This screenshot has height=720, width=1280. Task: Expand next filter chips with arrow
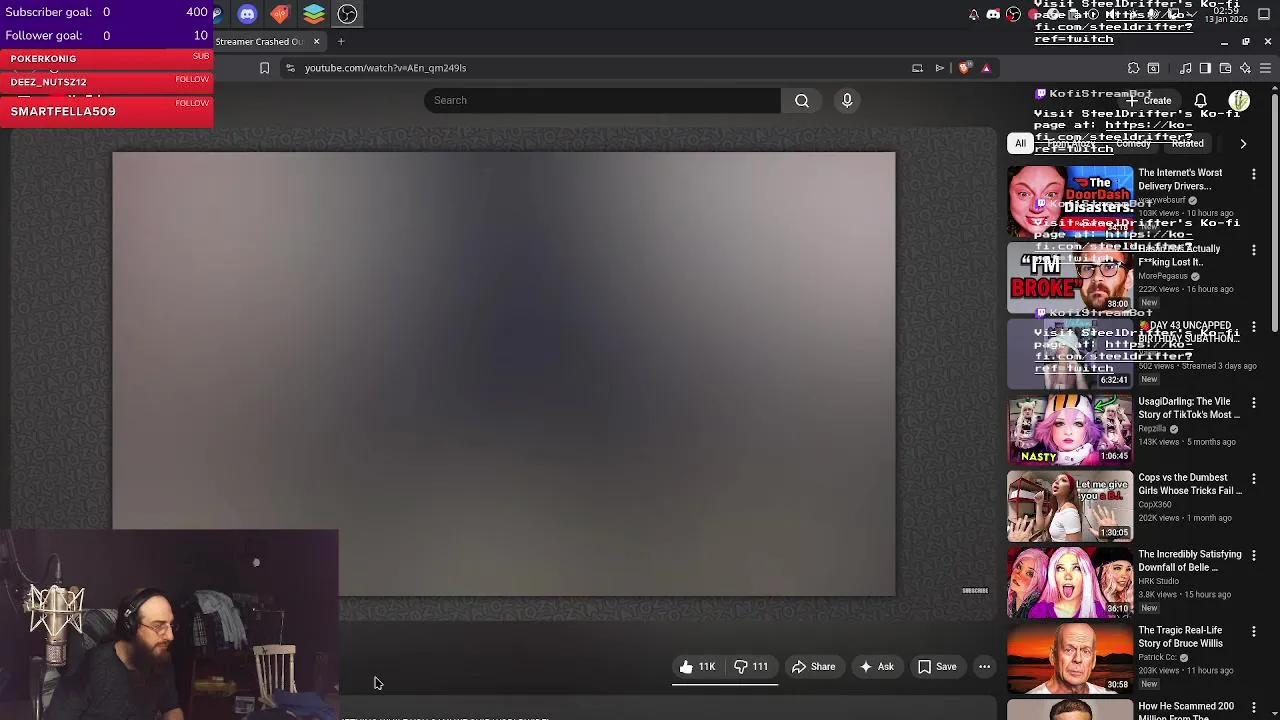coord(1243,144)
